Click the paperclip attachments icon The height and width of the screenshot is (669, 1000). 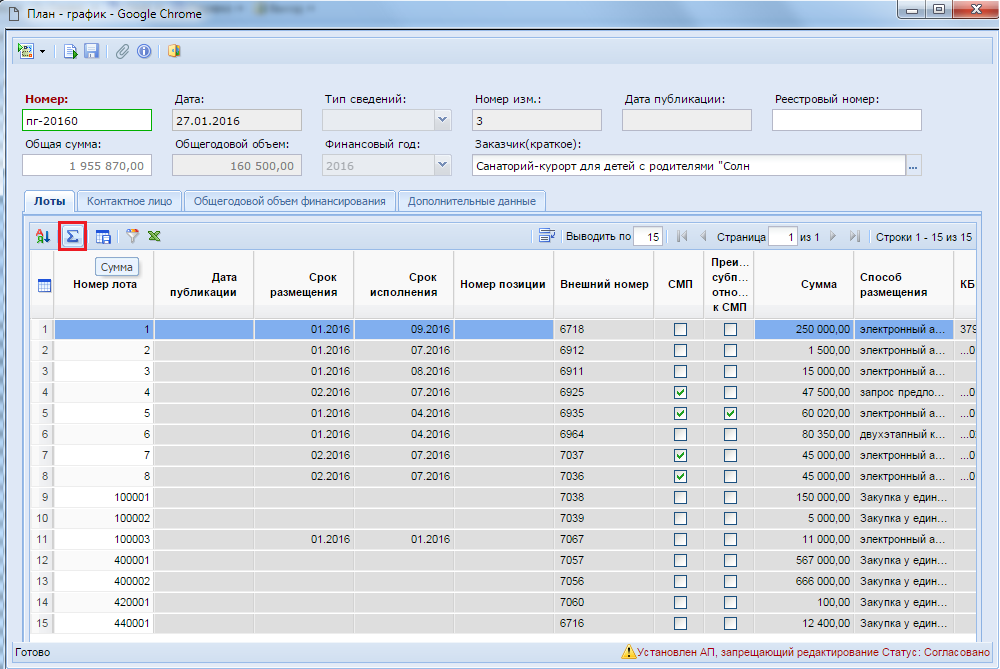[x=123, y=51]
